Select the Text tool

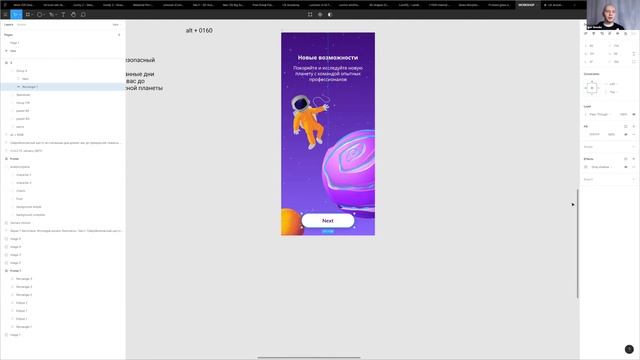[x=63, y=14]
